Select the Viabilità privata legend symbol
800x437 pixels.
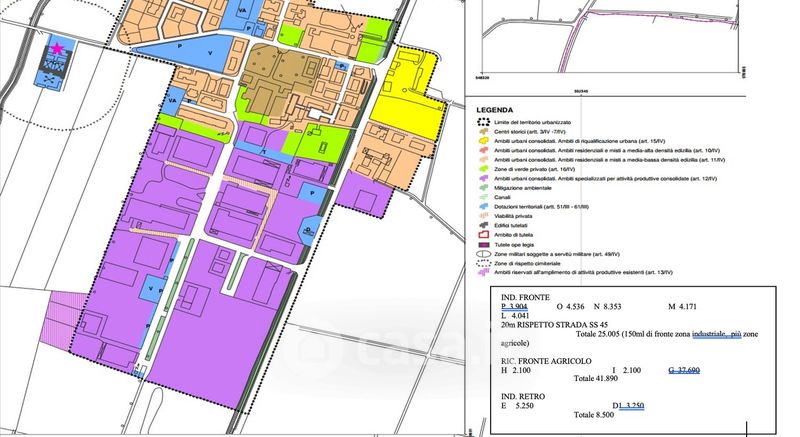point(482,216)
